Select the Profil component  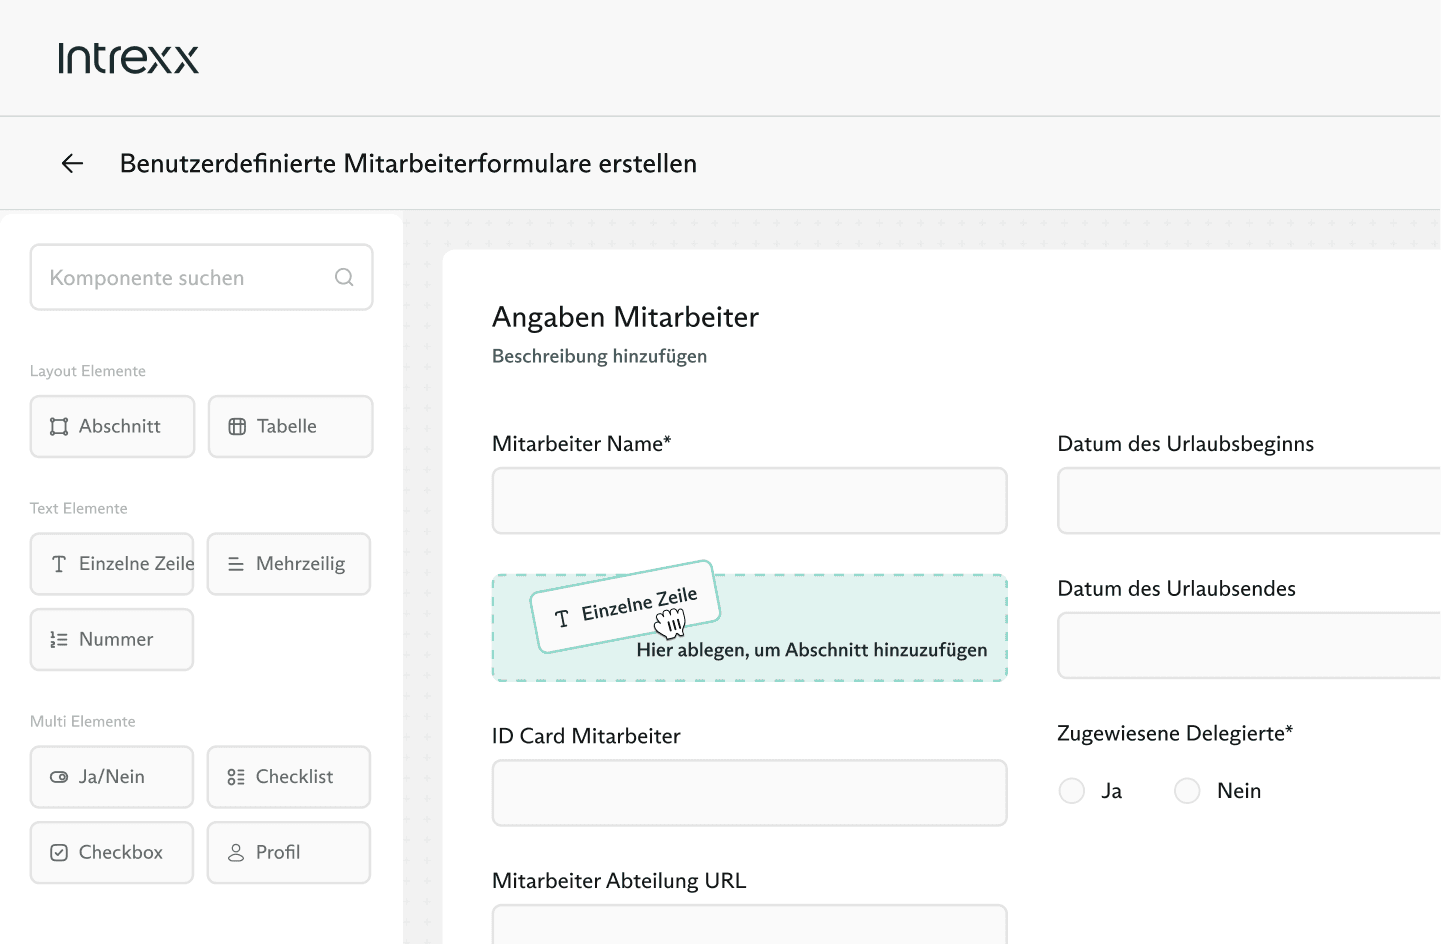(x=289, y=852)
